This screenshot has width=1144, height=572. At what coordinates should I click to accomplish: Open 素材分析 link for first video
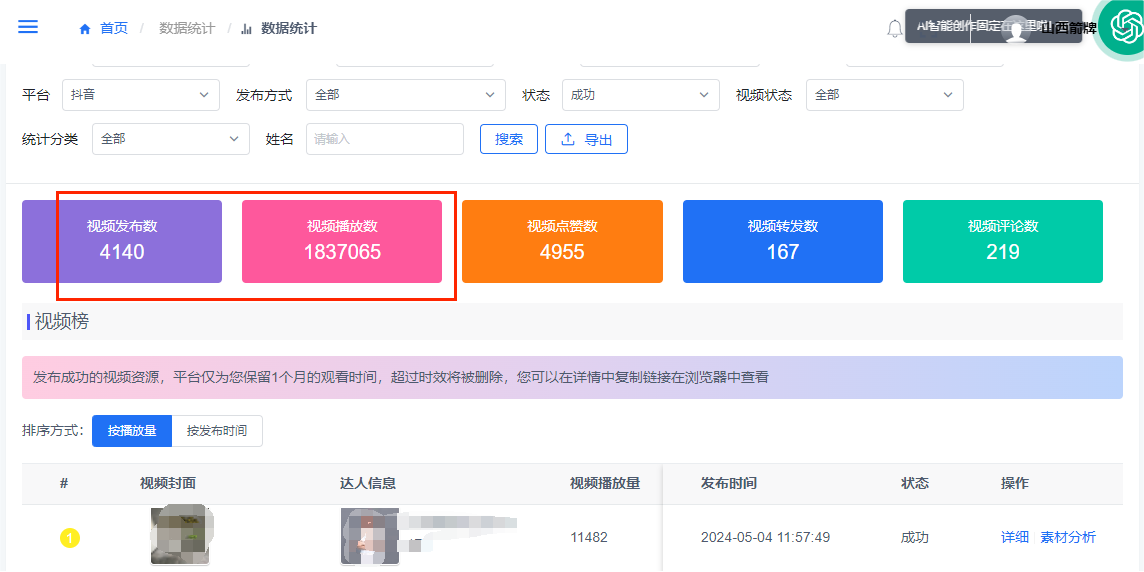tap(1067, 538)
